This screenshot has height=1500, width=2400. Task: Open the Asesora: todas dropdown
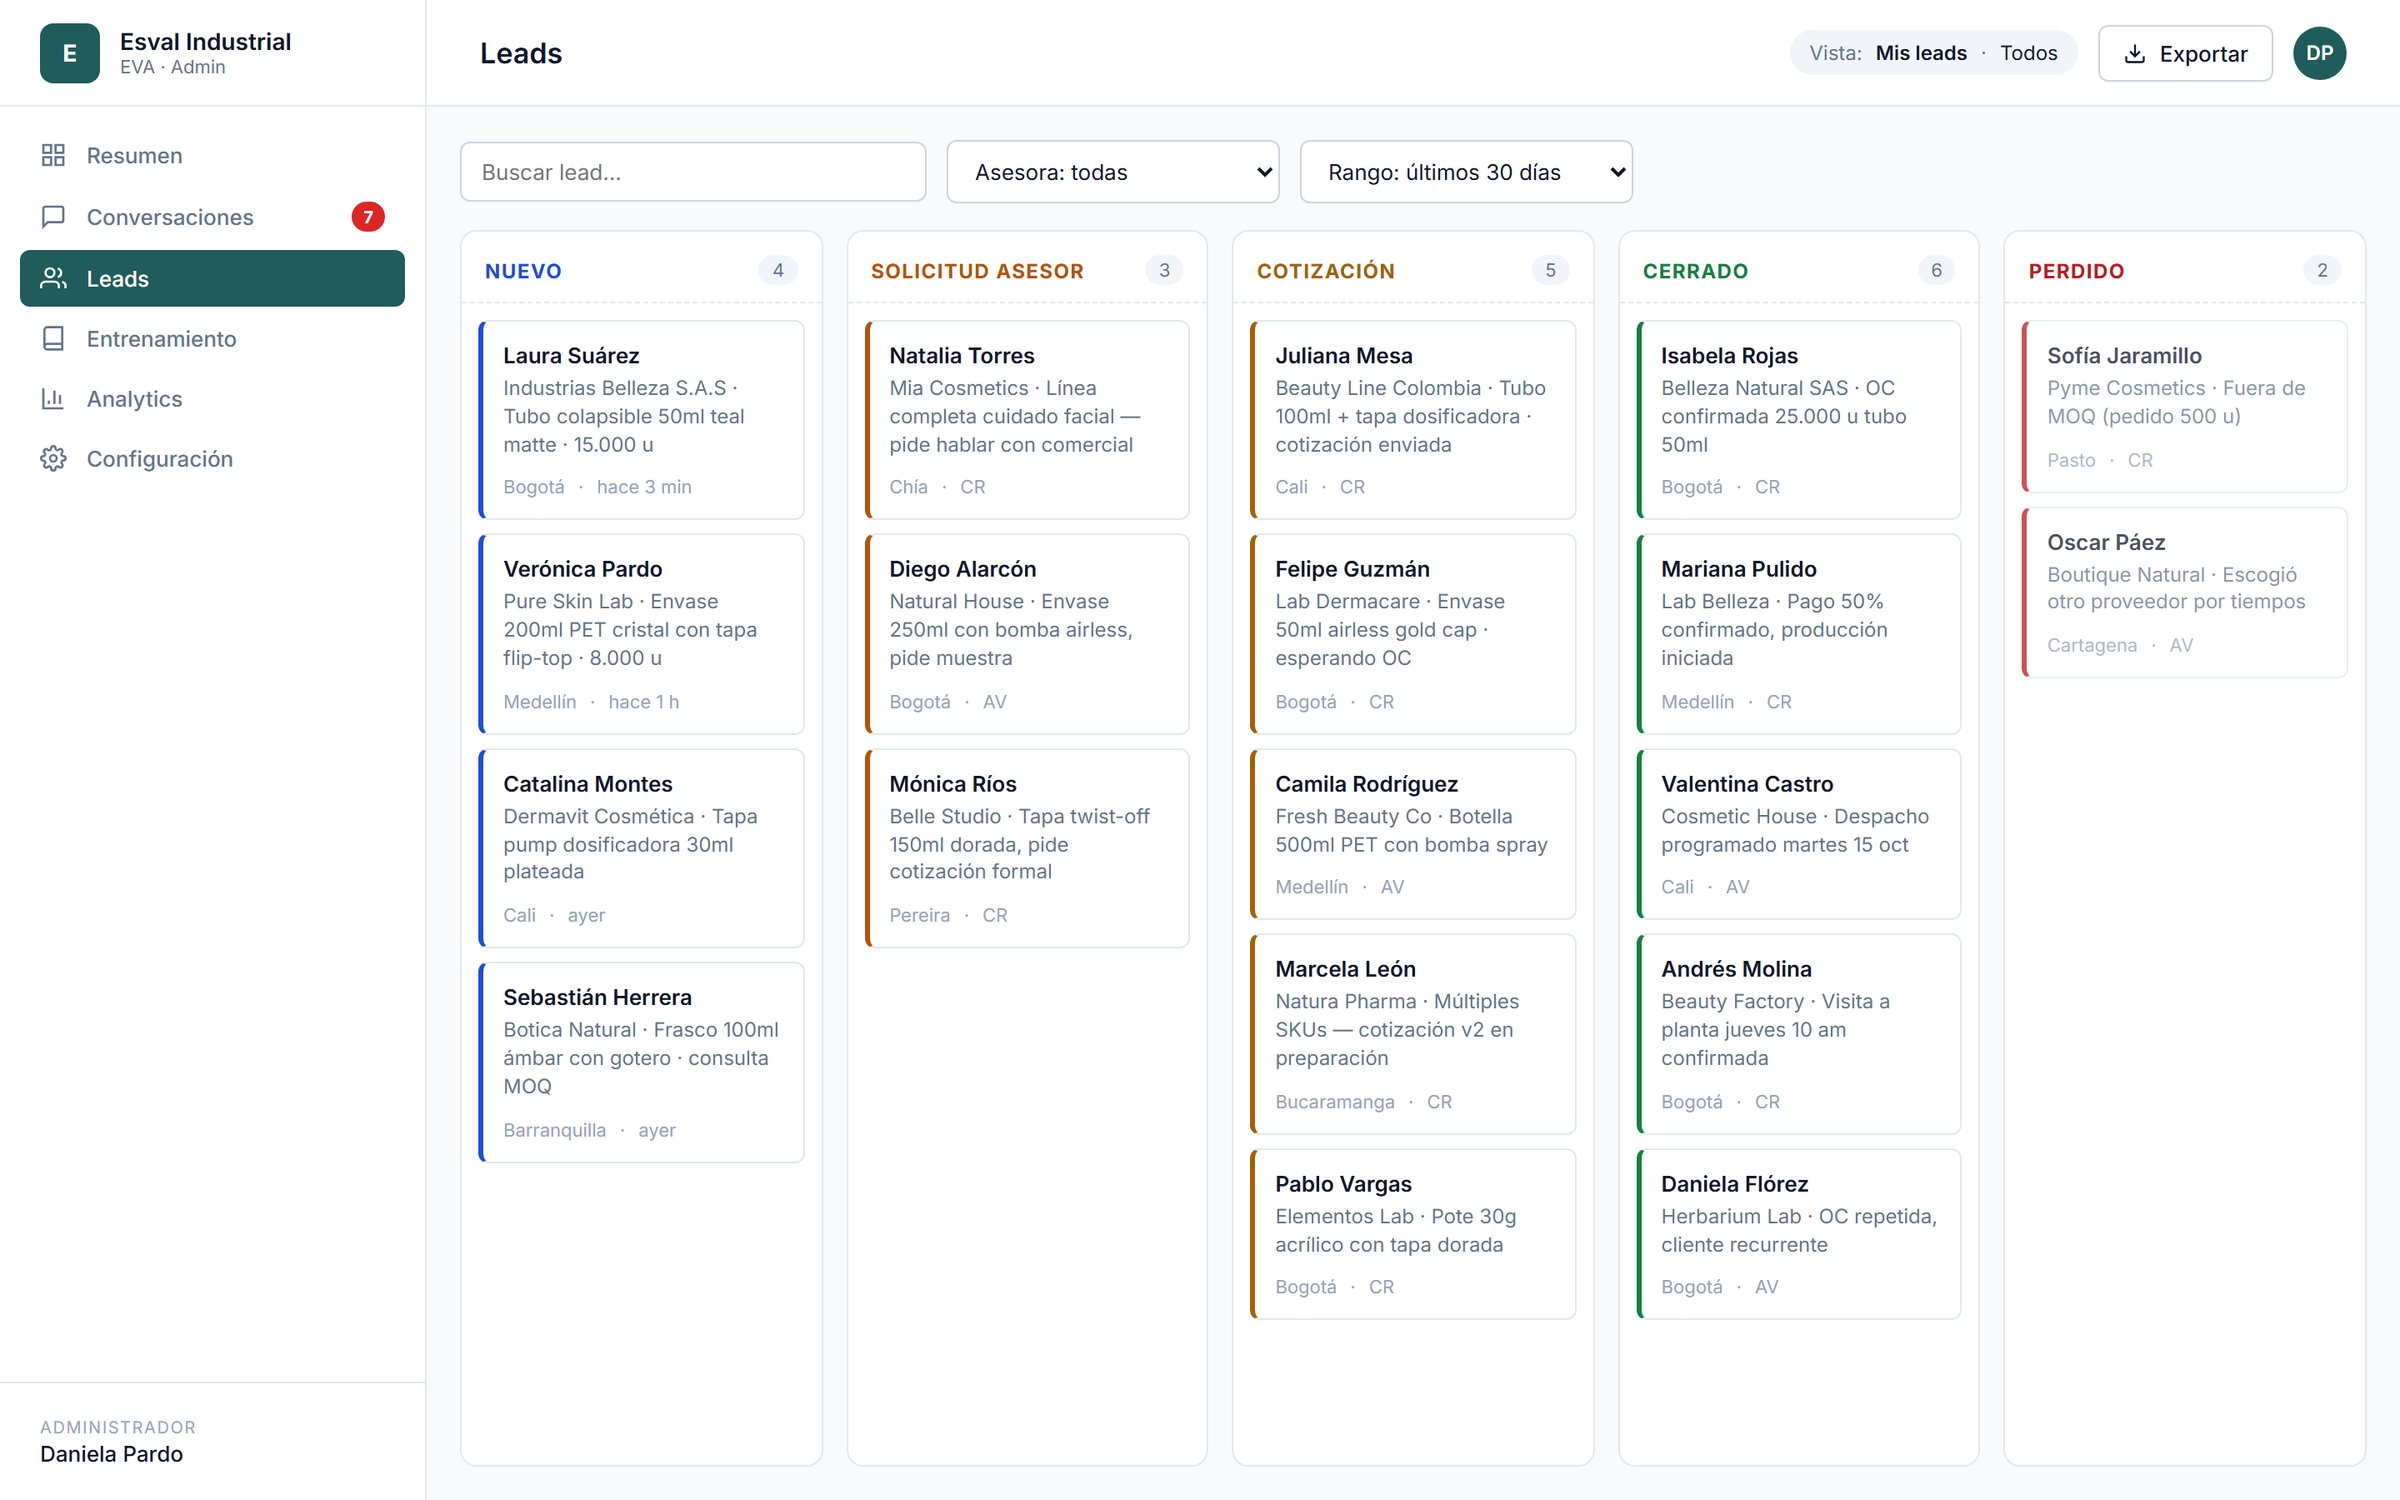(1112, 172)
